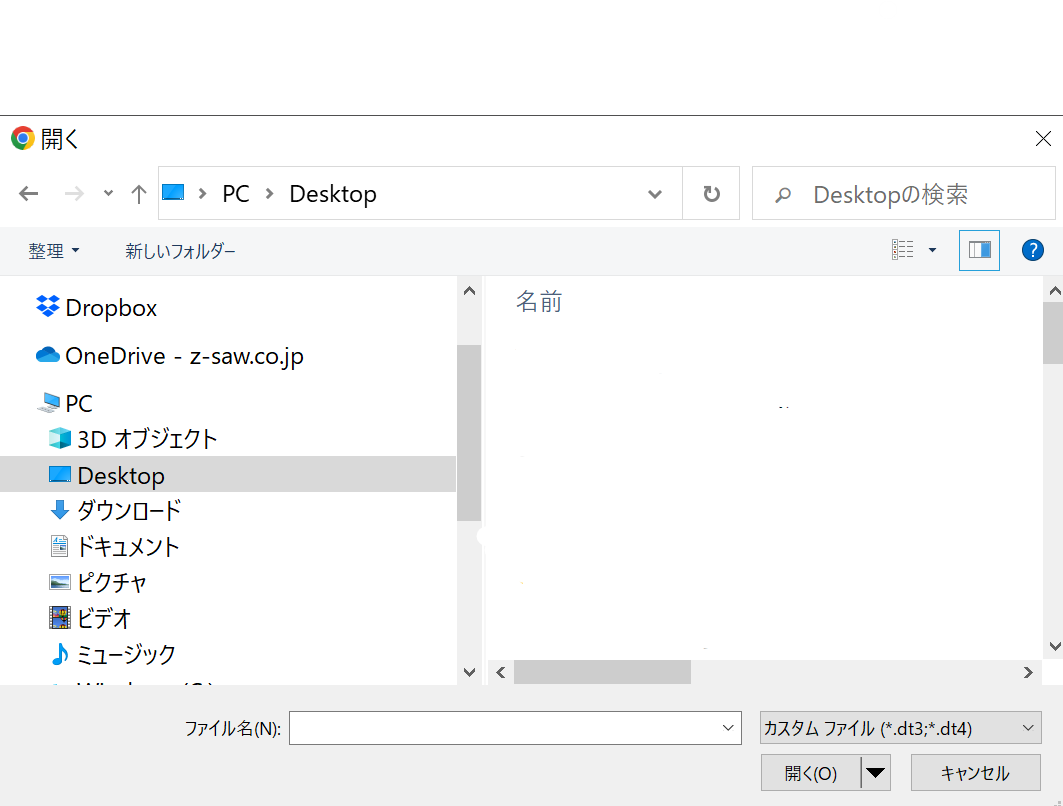Viewport: 1063px width, 806px height.
Task: Open the address bar path dropdown
Action: coord(654,193)
